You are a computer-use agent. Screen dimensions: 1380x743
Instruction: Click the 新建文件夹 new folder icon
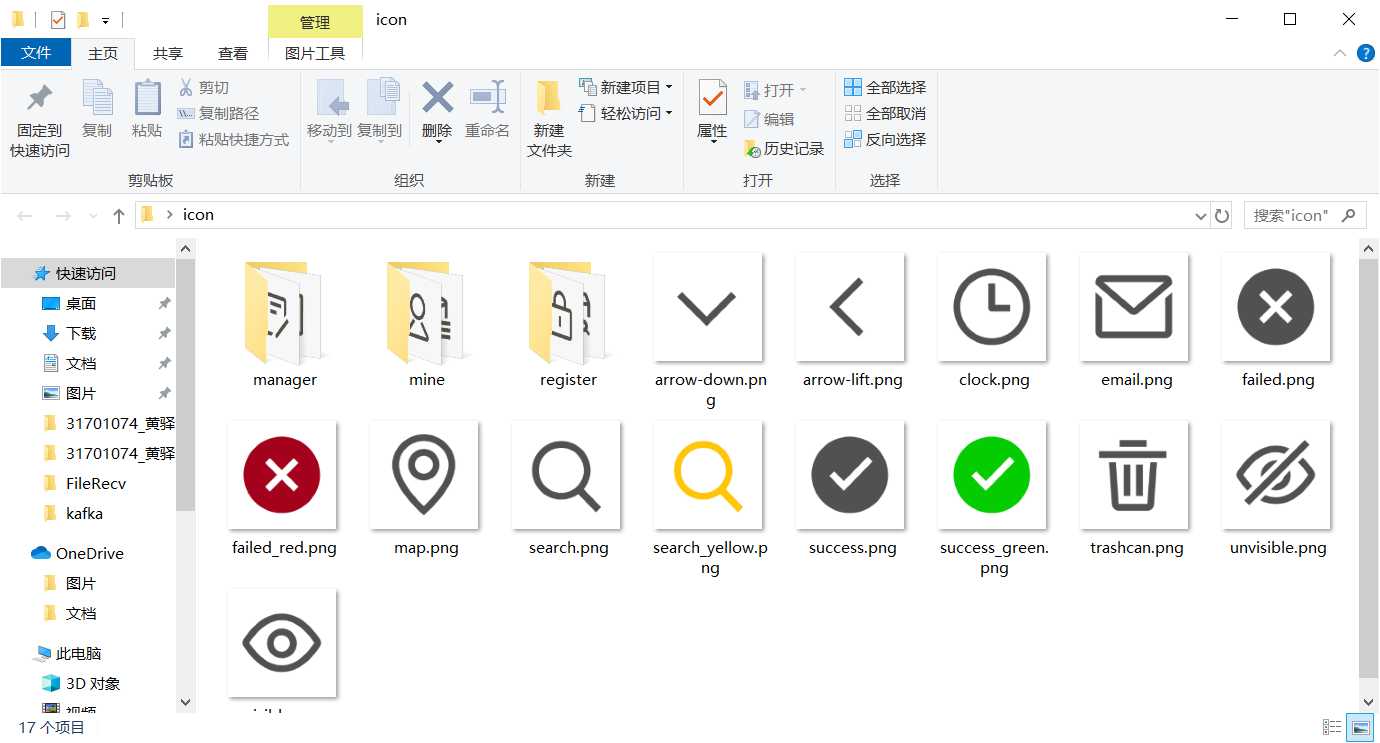548,98
